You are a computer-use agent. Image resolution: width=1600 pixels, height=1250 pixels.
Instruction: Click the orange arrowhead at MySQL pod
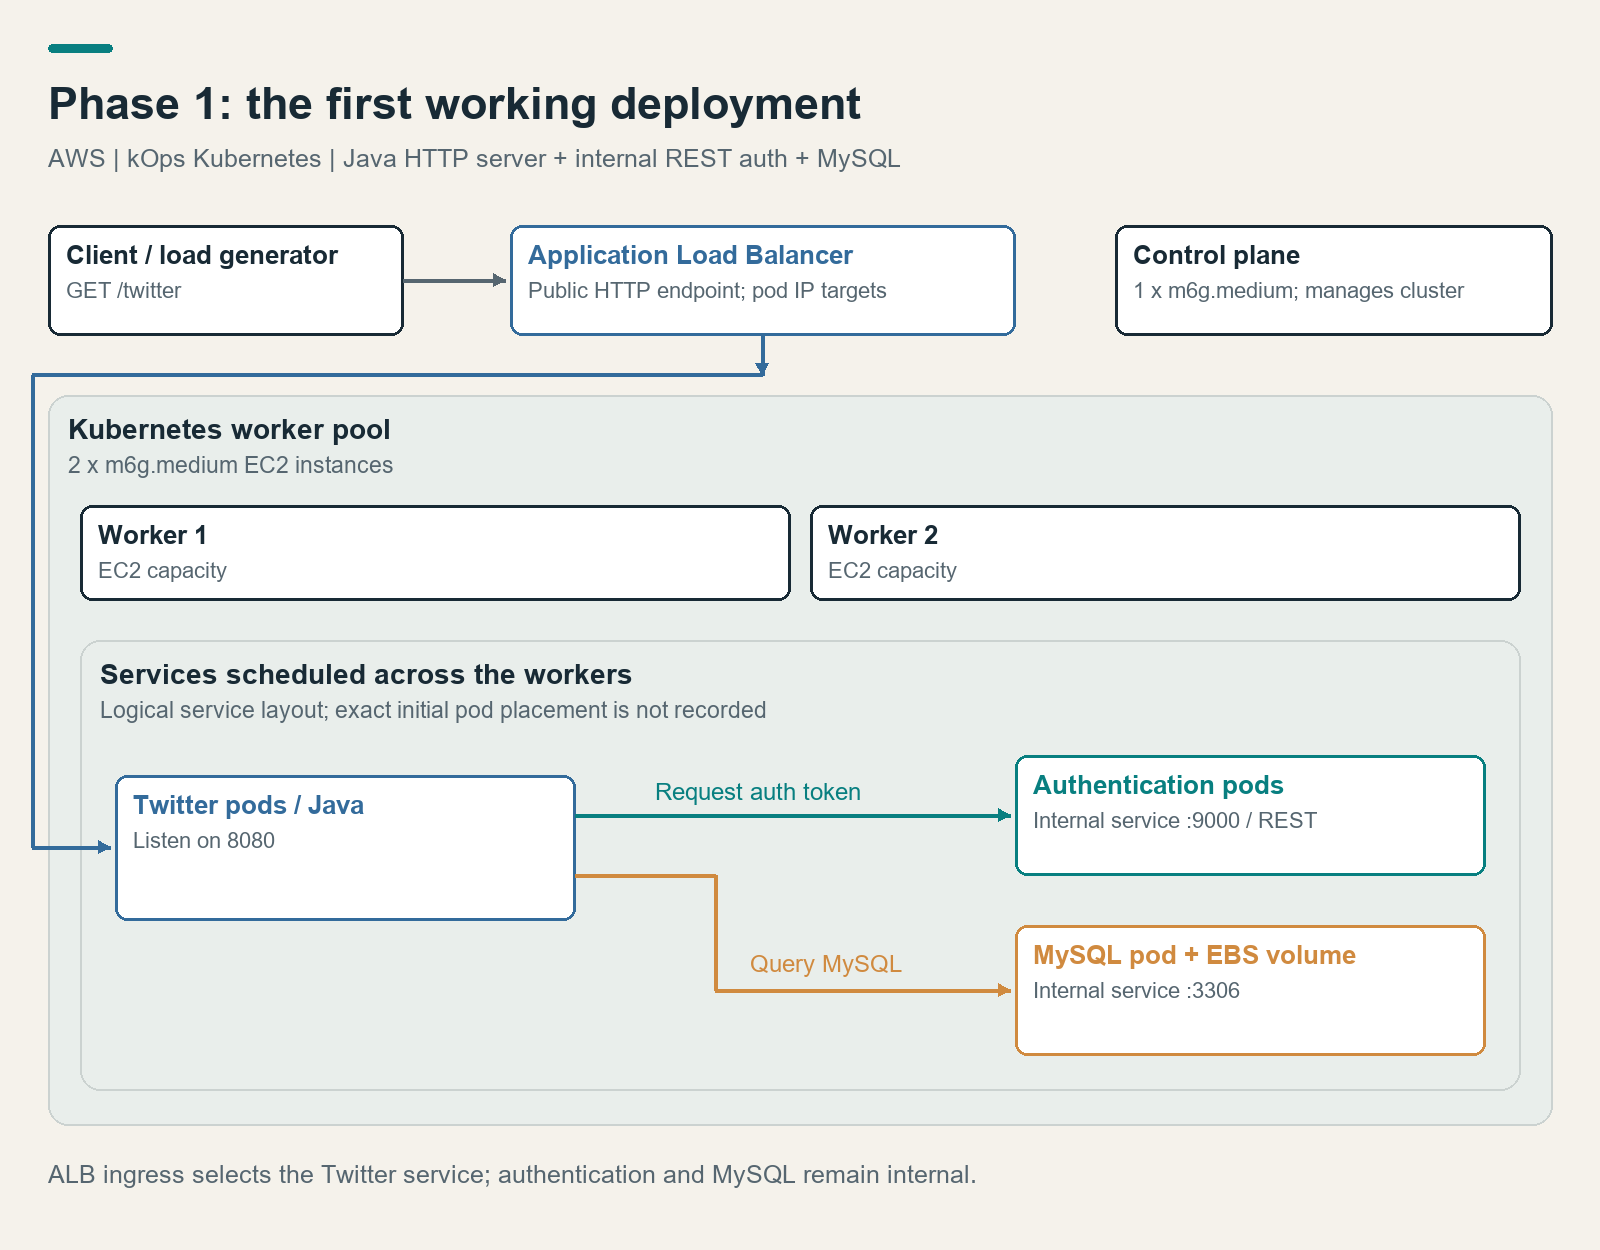click(x=1005, y=990)
